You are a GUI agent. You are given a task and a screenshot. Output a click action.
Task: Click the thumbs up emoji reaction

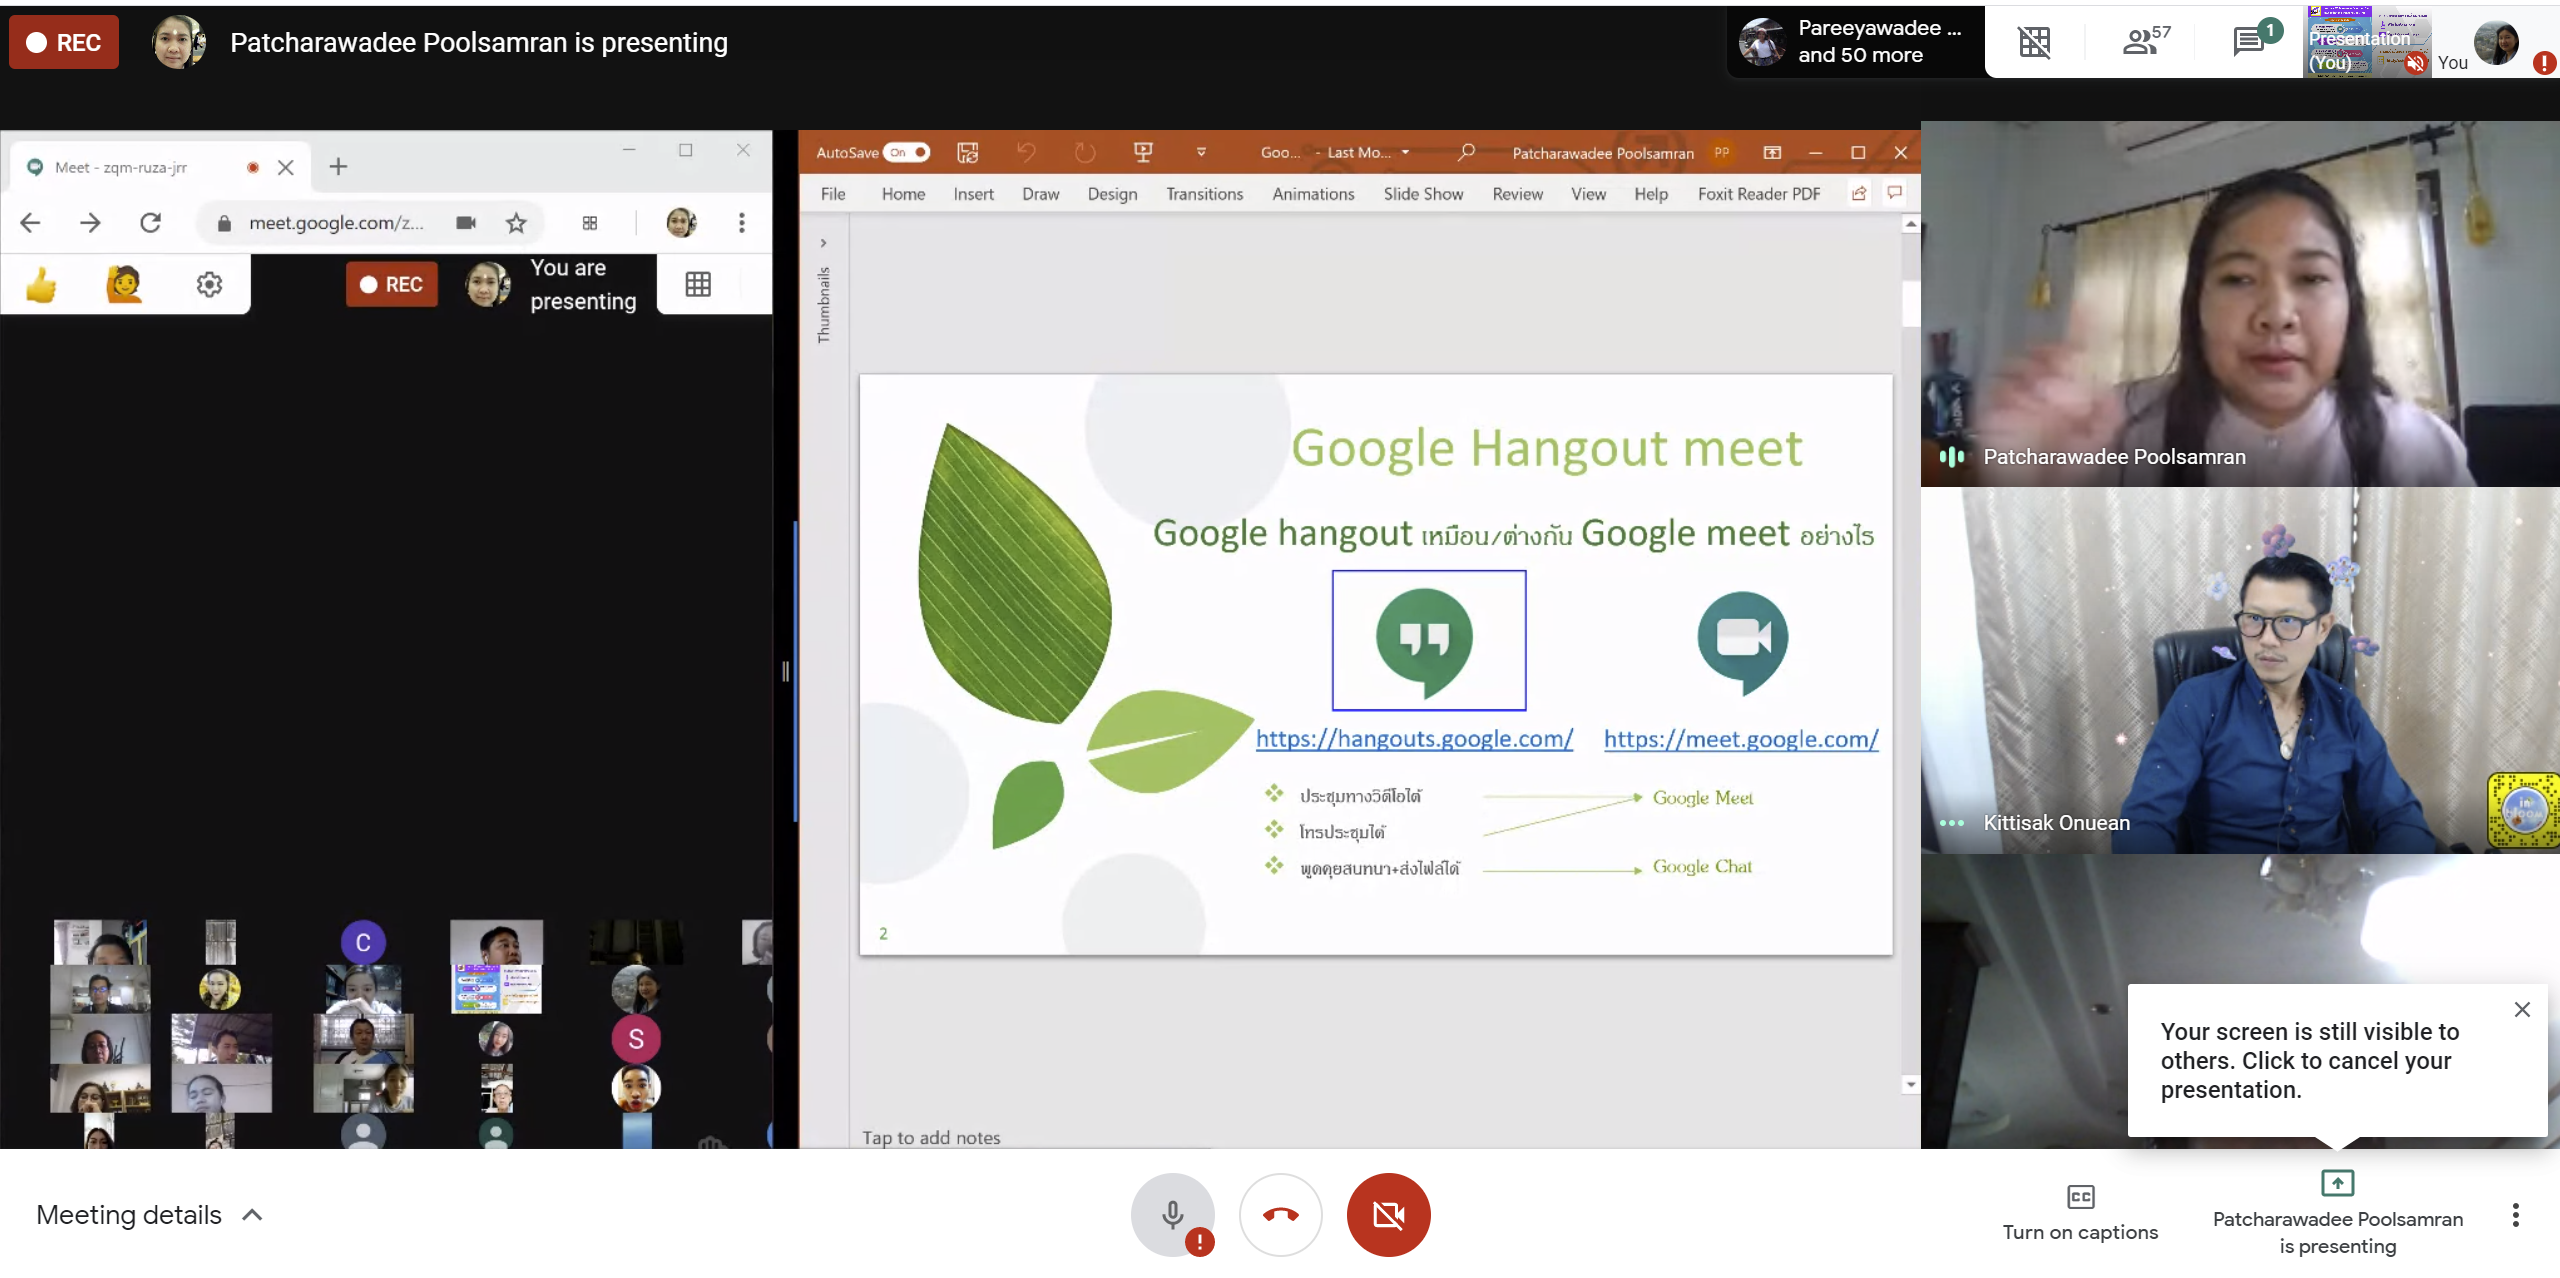[x=41, y=285]
